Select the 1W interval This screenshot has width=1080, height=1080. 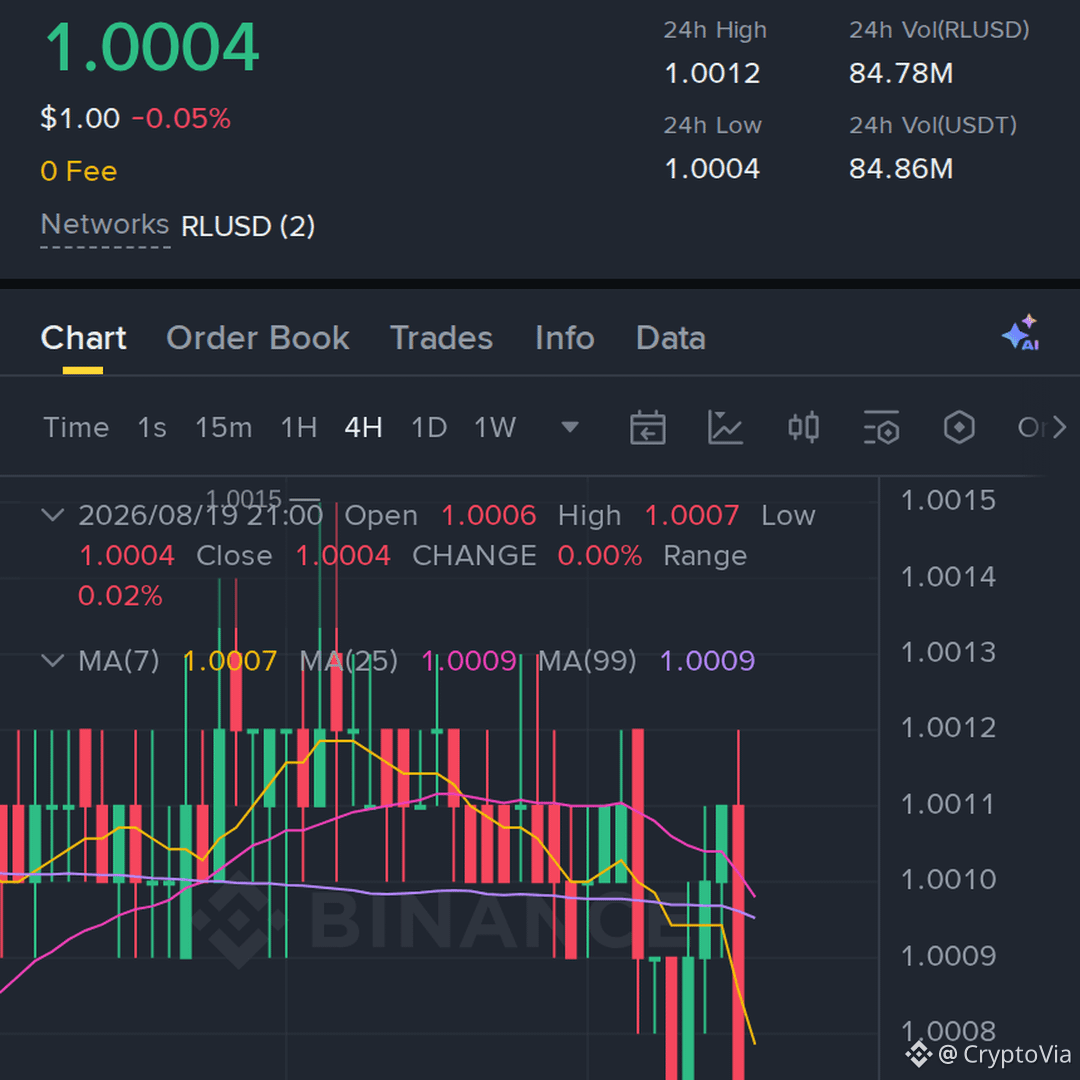pyautogui.click(x=495, y=427)
